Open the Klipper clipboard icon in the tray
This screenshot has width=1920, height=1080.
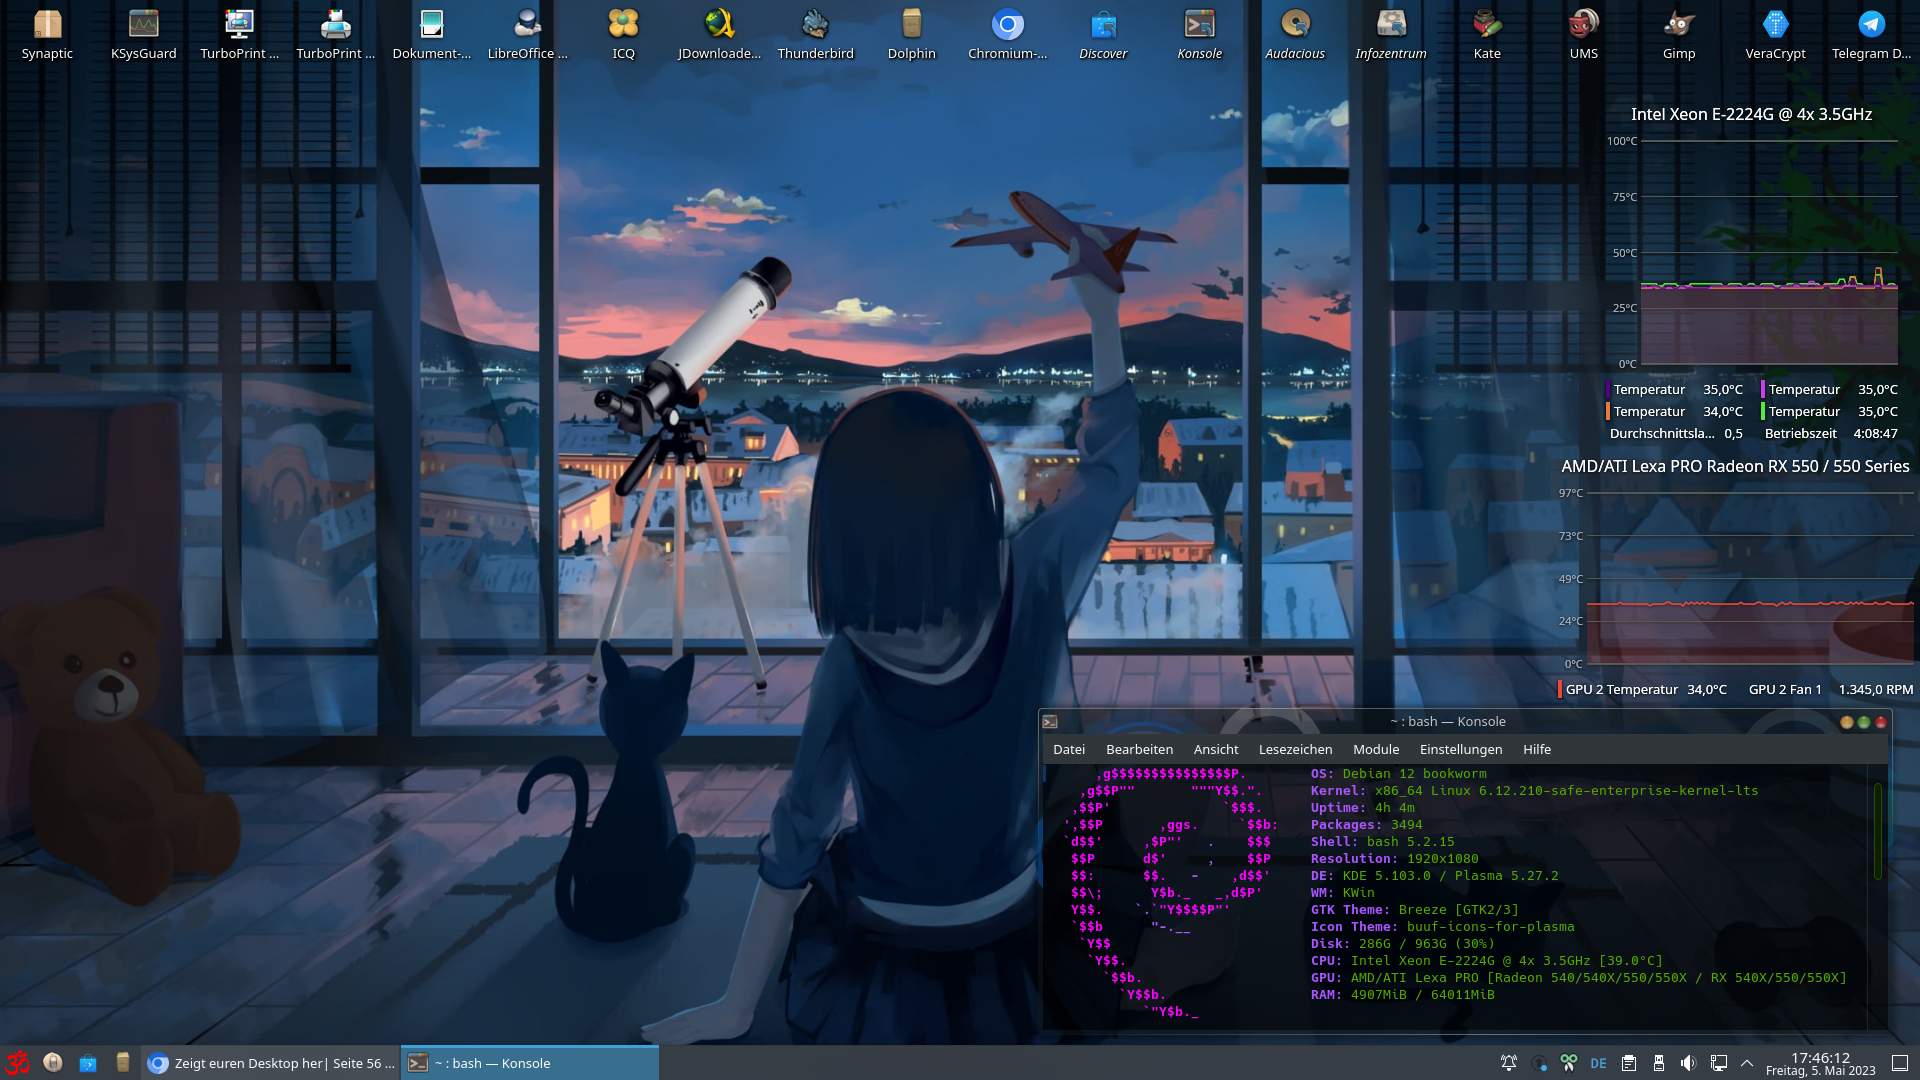pyautogui.click(x=1629, y=1063)
